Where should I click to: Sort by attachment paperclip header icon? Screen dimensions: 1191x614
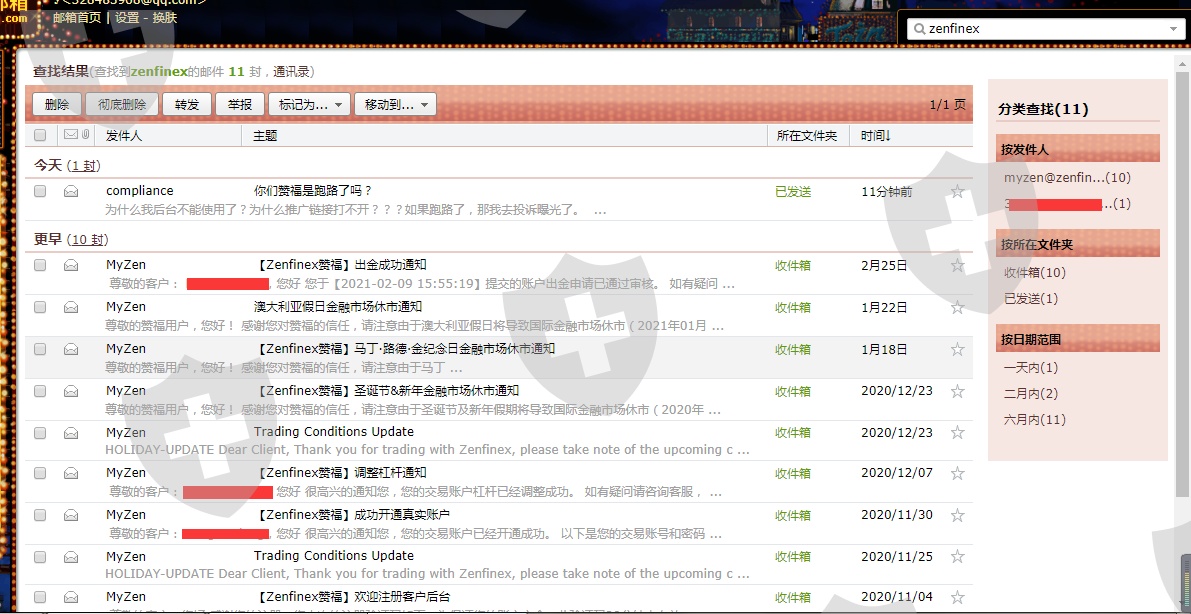point(85,135)
